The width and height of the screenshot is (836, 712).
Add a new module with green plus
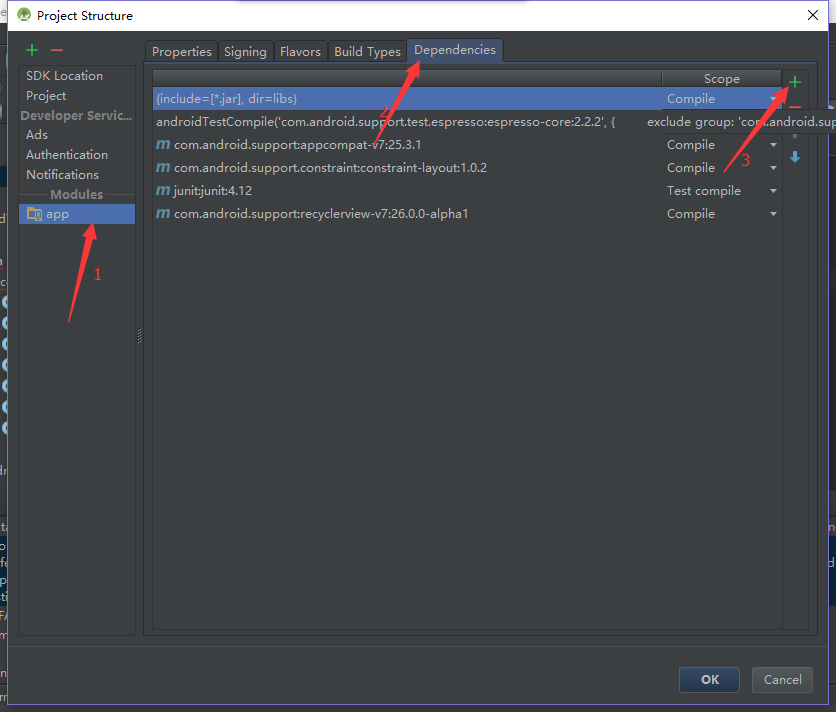click(x=32, y=50)
